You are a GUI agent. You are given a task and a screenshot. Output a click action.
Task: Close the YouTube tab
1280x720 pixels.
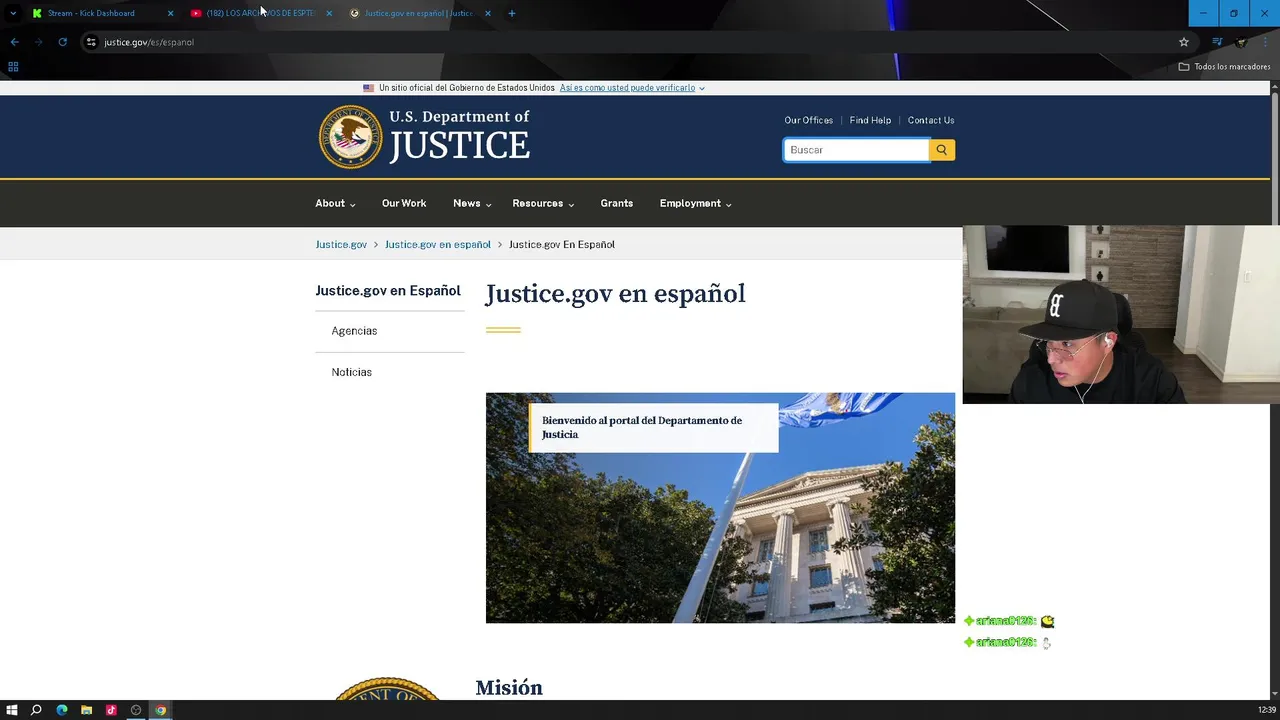(x=329, y=13)
